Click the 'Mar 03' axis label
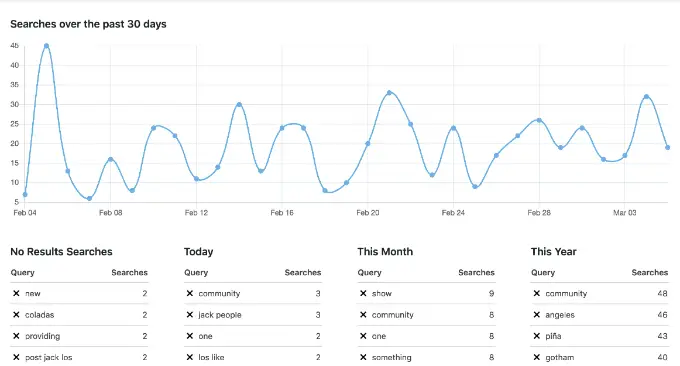680x366 pixels. coord(624,212)
